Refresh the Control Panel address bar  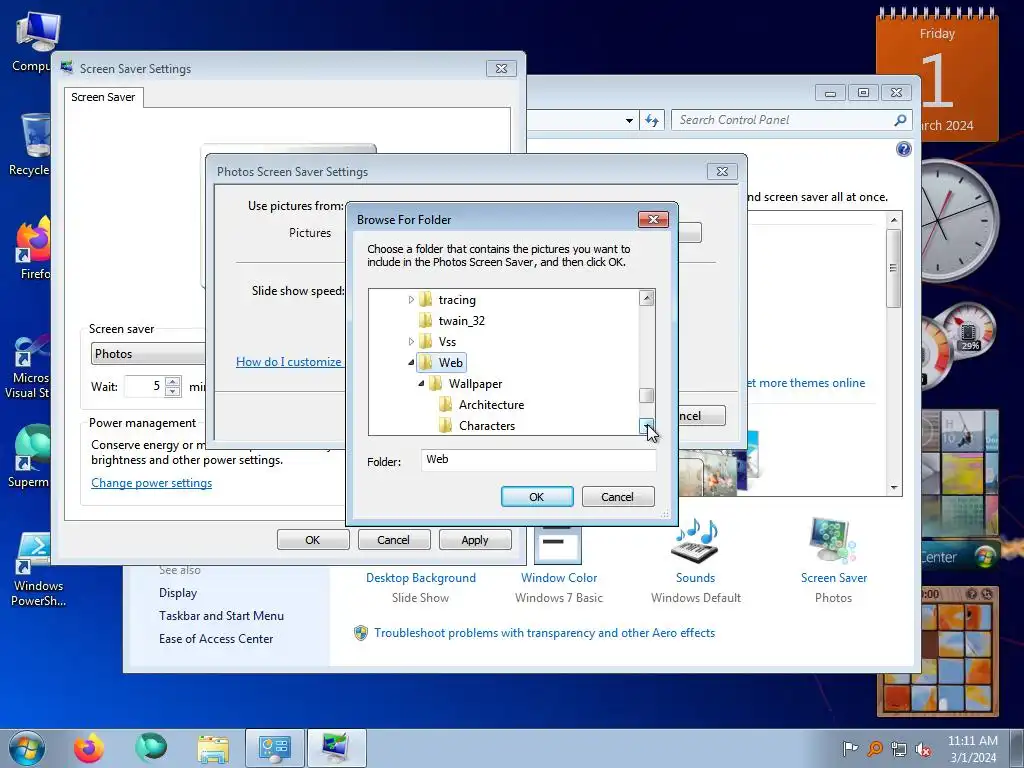click(652, 120)
